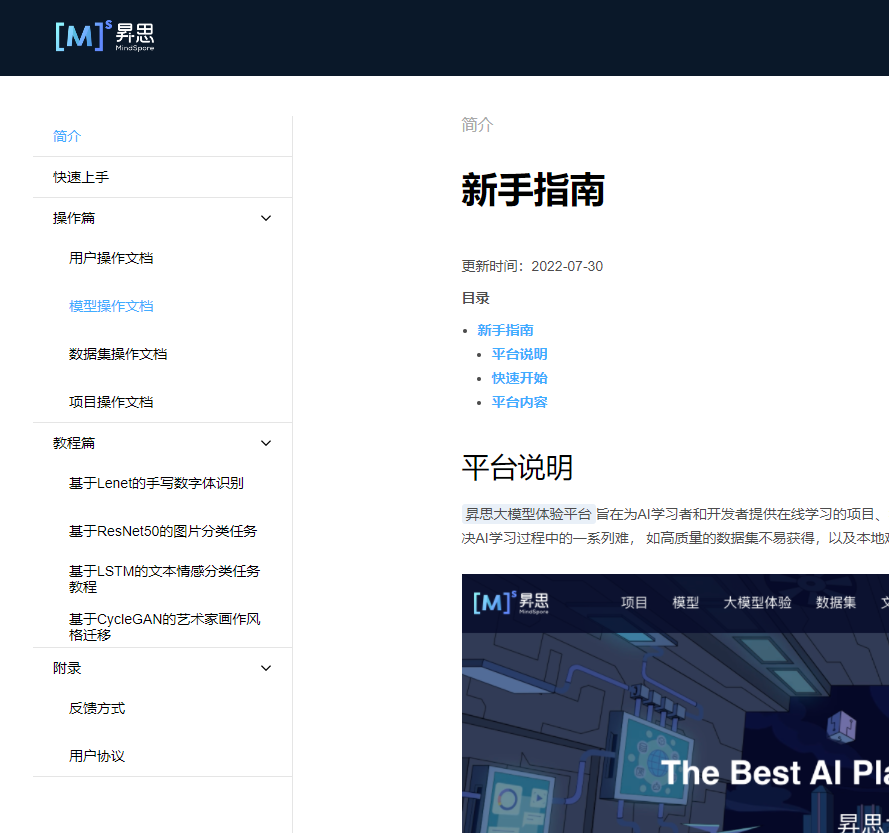Open 反馈方式 in sidebar
The width and height of the screenshot is (889, 833).
tap(97, 708)
